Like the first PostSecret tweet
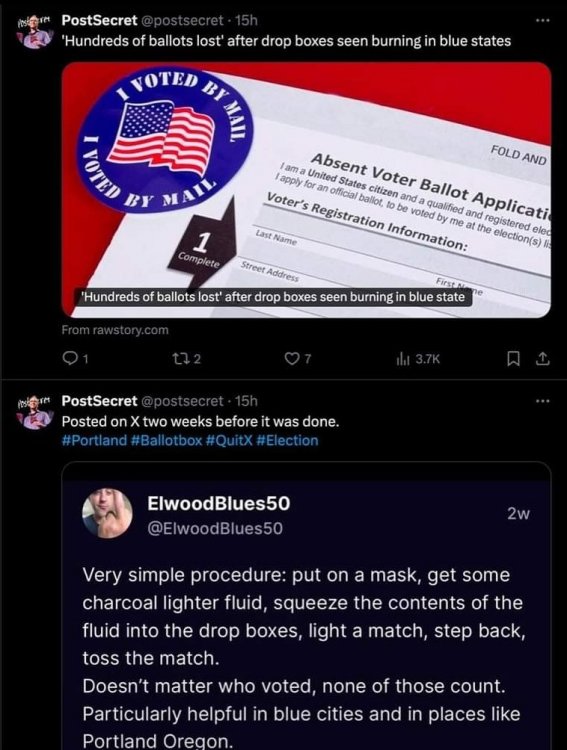 click(x=291, y=358)
